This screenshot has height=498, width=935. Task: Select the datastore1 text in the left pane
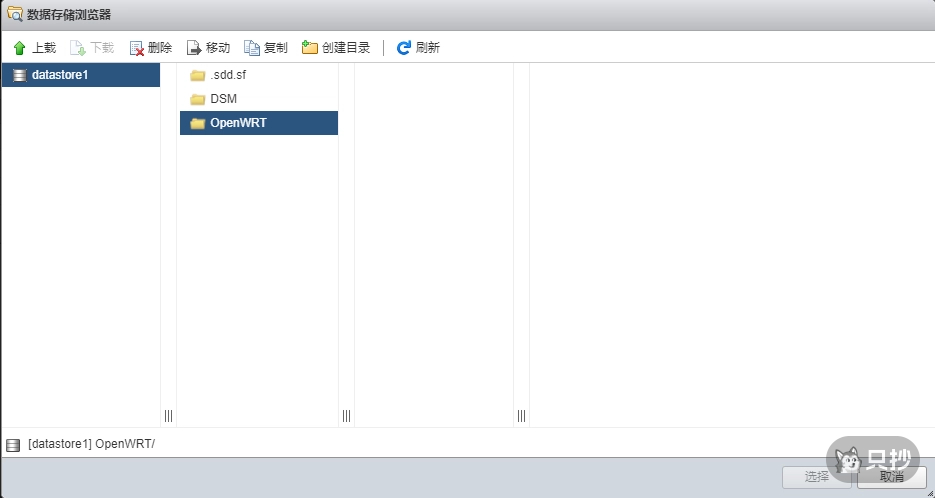[60, 75]
